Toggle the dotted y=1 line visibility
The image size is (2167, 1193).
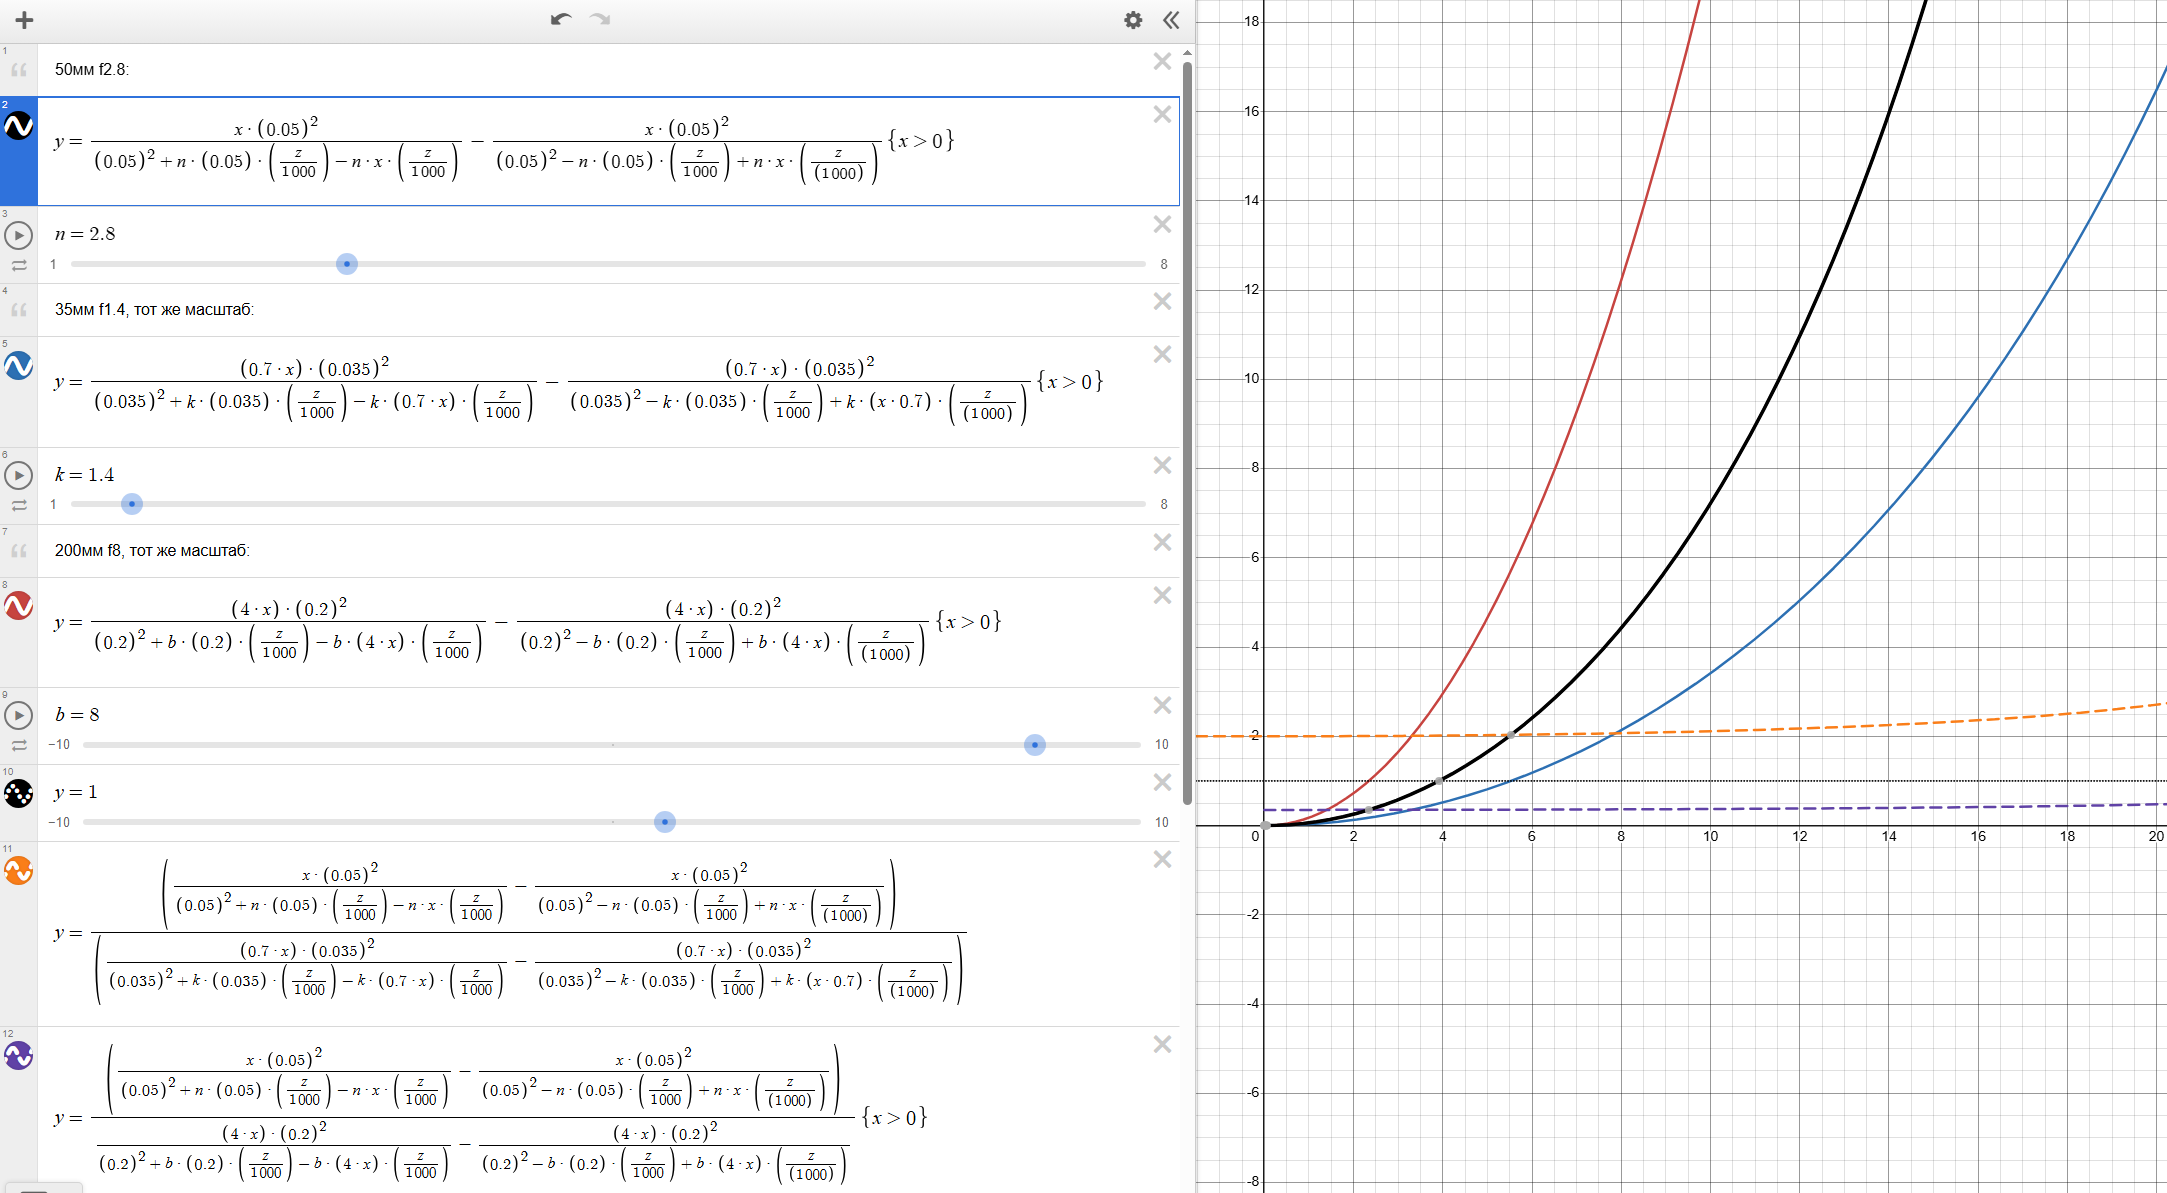tap(19, 794)
